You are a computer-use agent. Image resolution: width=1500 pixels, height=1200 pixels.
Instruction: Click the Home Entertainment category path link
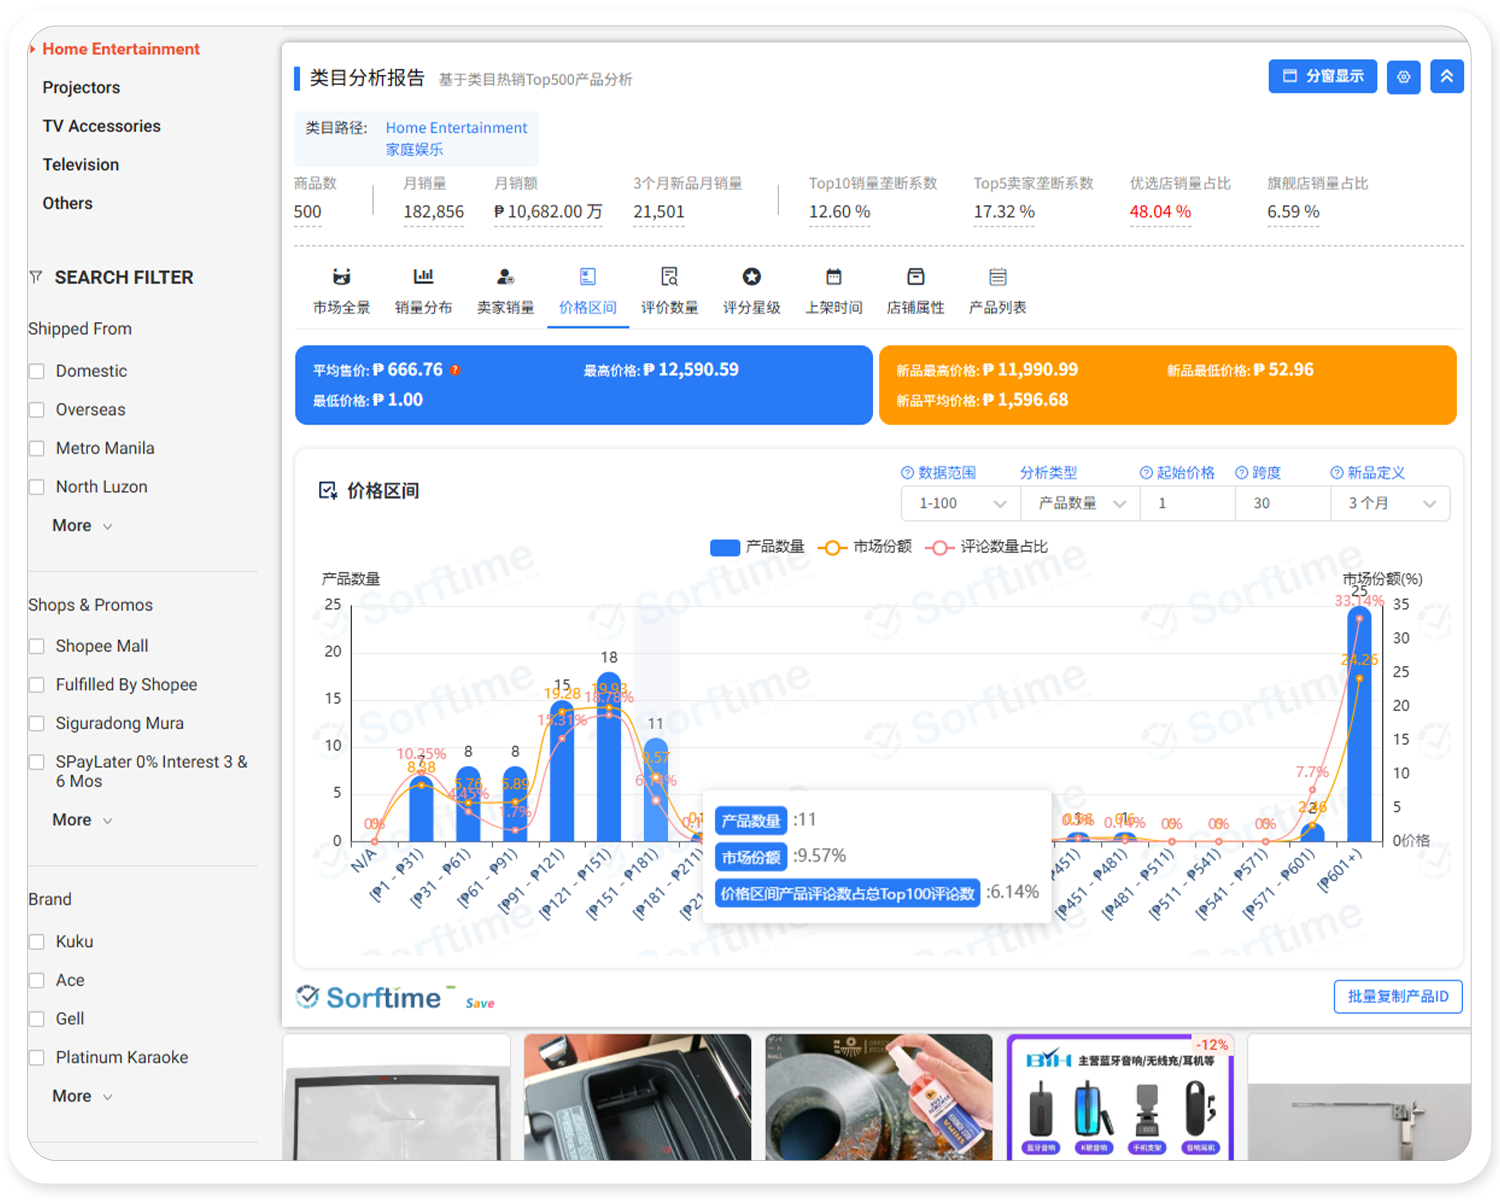tap(456, 128)
